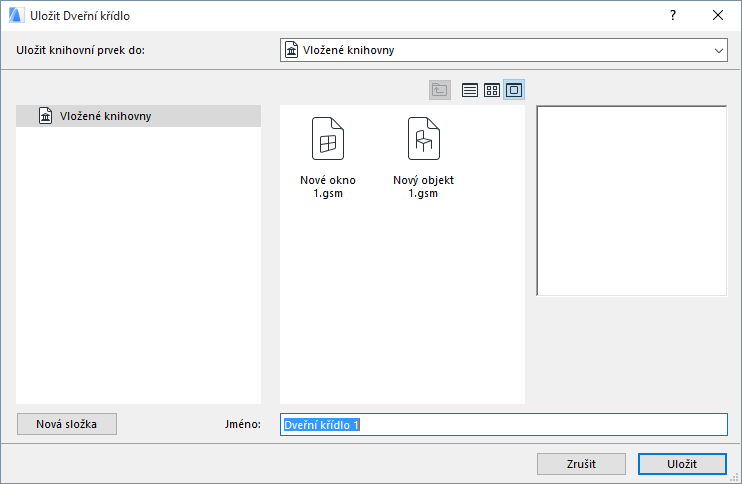Click the Nové okno 1.gsm file name

[328, 186]
